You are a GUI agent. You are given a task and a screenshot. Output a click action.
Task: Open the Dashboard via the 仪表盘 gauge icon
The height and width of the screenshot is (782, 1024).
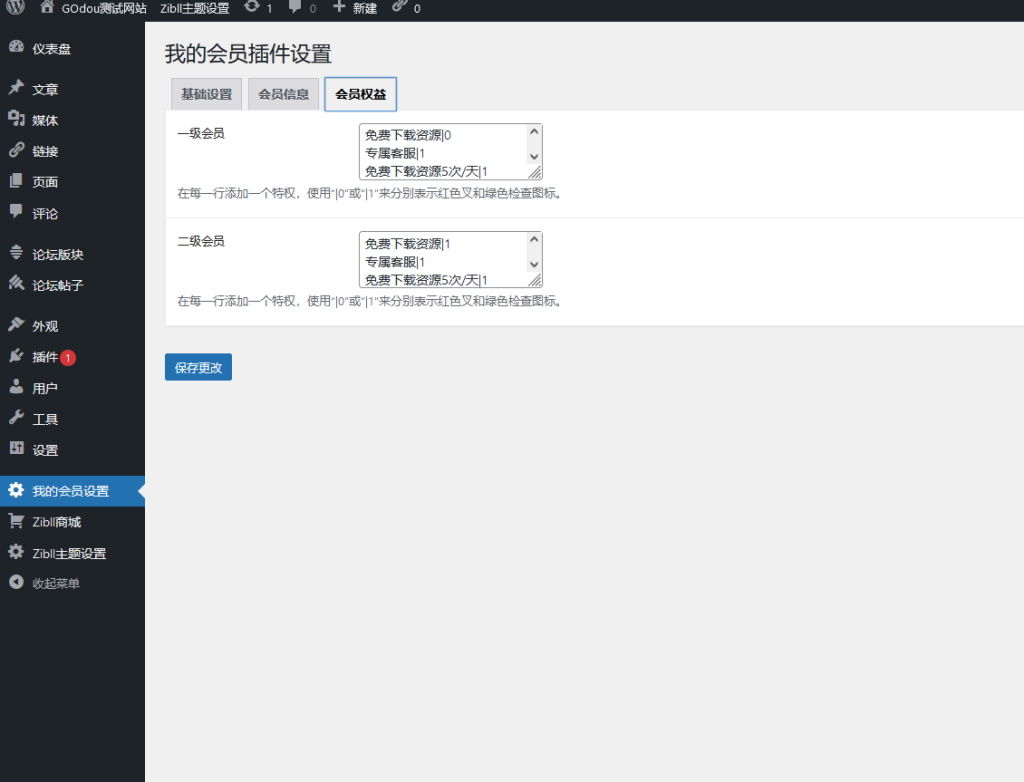coord(15,46)
